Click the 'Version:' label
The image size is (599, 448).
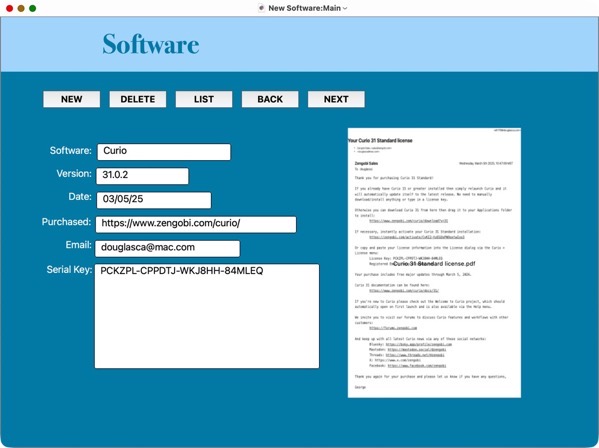click(74, 174)
